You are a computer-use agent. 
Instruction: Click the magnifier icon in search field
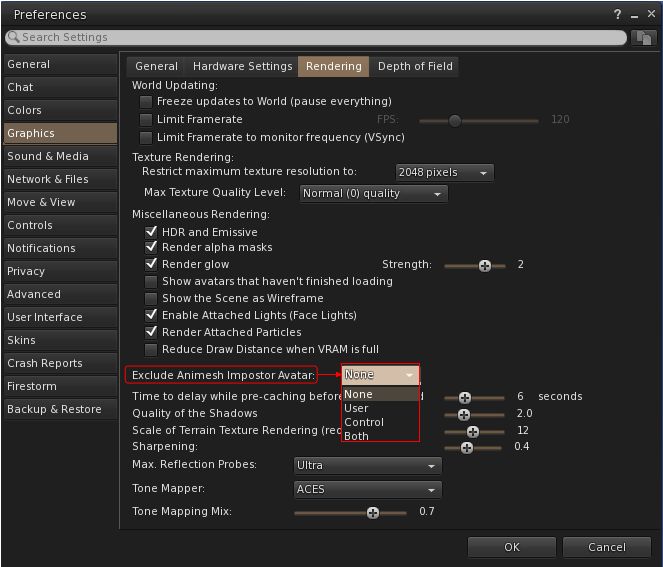(x=13, y=37)
